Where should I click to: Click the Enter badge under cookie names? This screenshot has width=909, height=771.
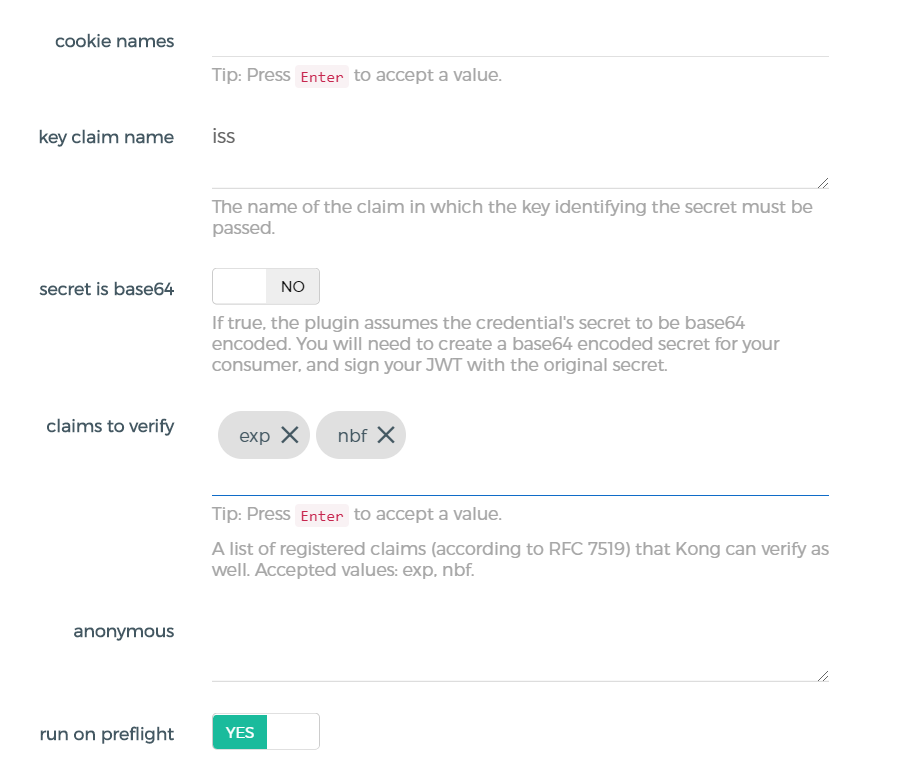[321, 75]
